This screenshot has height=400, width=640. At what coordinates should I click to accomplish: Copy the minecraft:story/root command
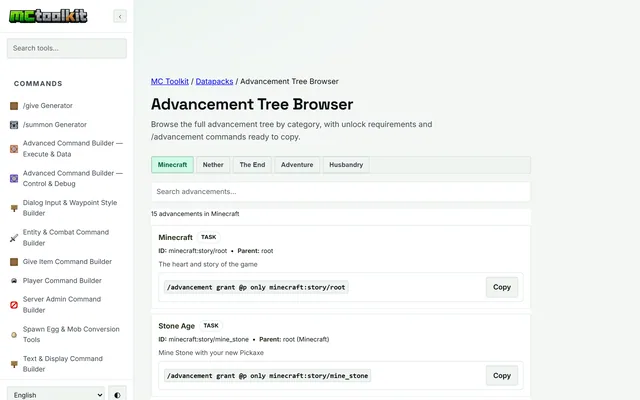pos(502,287)
